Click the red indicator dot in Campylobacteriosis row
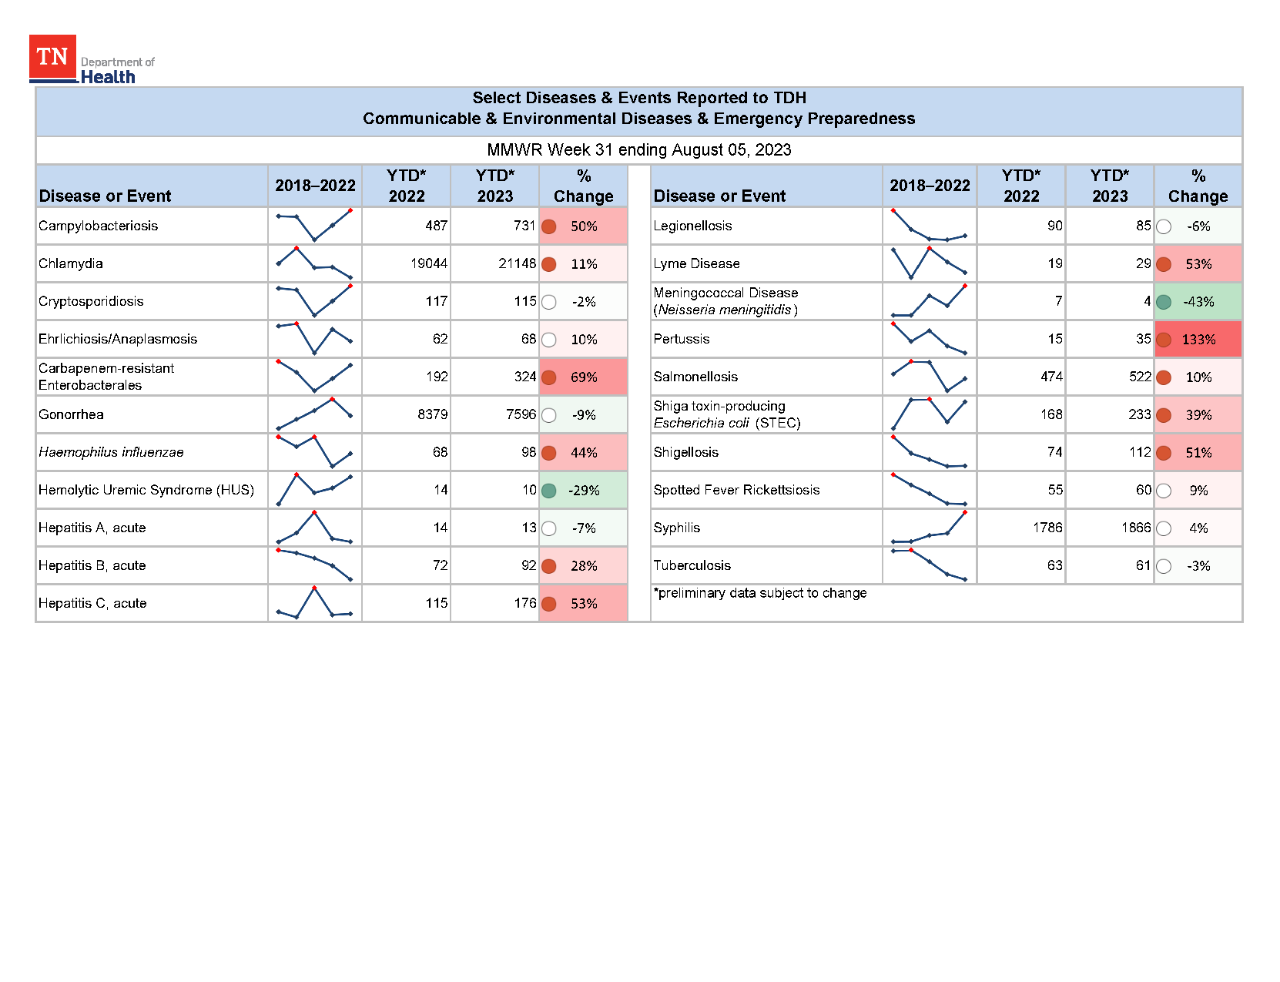 549,226
